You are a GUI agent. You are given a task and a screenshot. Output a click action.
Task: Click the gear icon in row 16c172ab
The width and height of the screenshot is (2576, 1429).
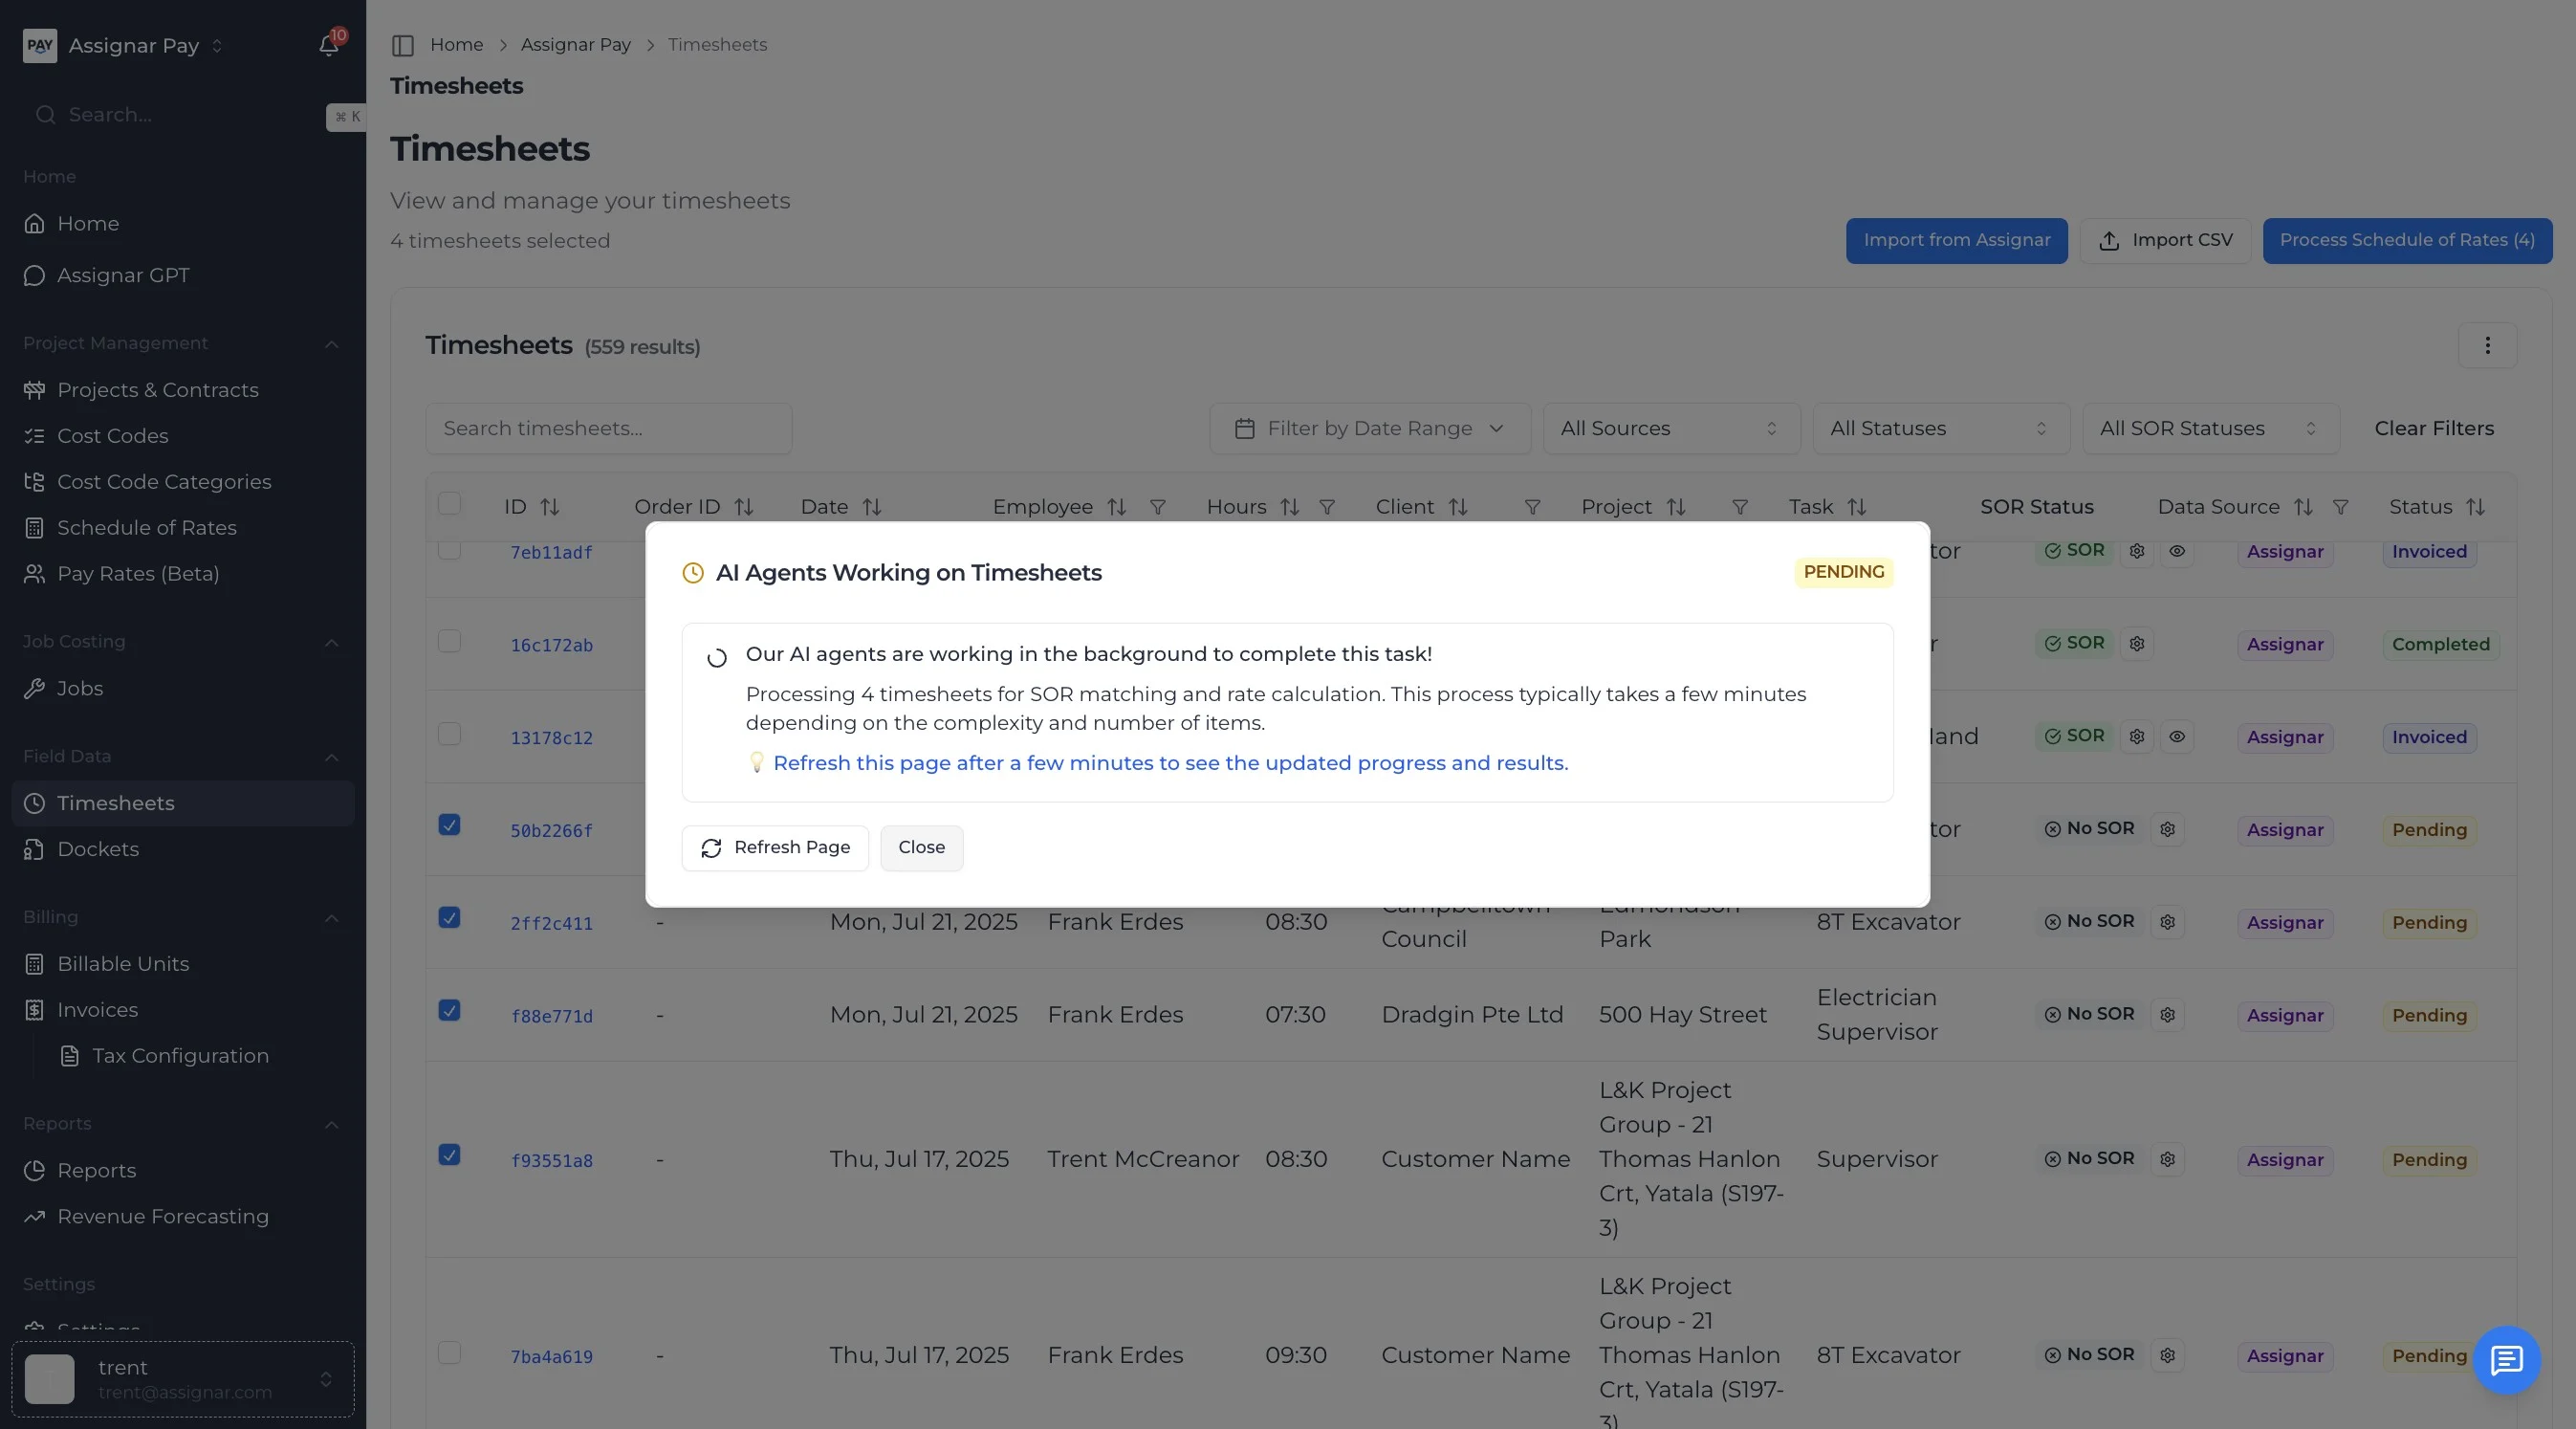(x=2137, y=644)
